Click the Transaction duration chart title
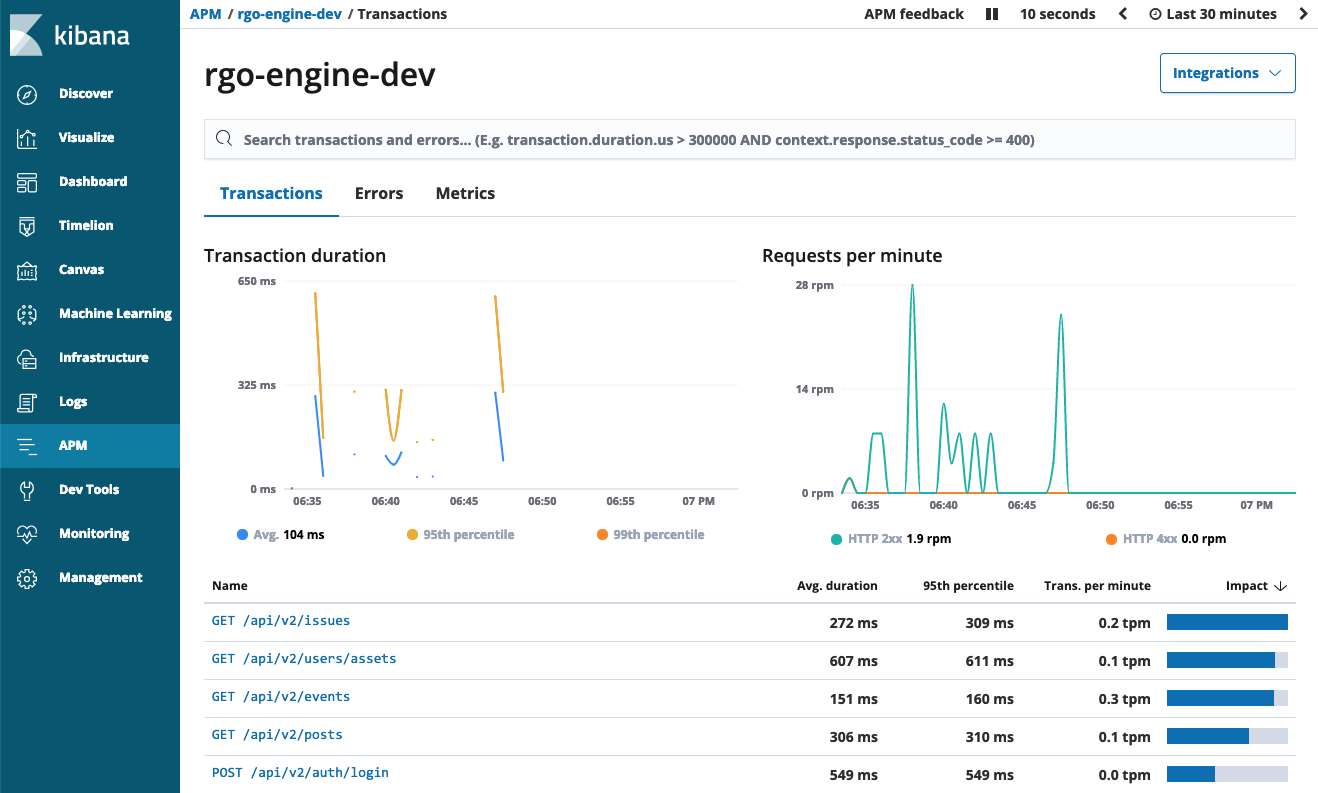 295,255
